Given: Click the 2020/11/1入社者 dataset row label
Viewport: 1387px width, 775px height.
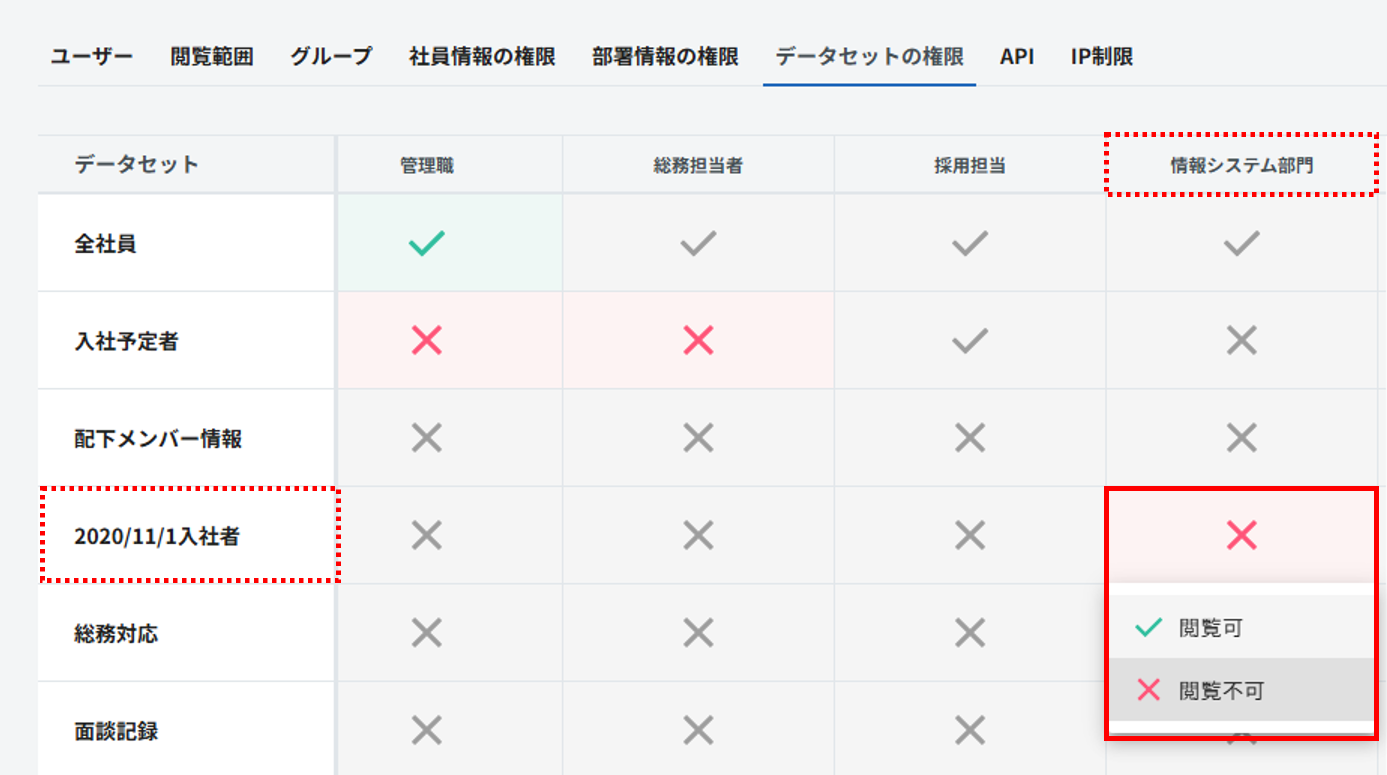Looking at the screenshot, I should 157,537.
